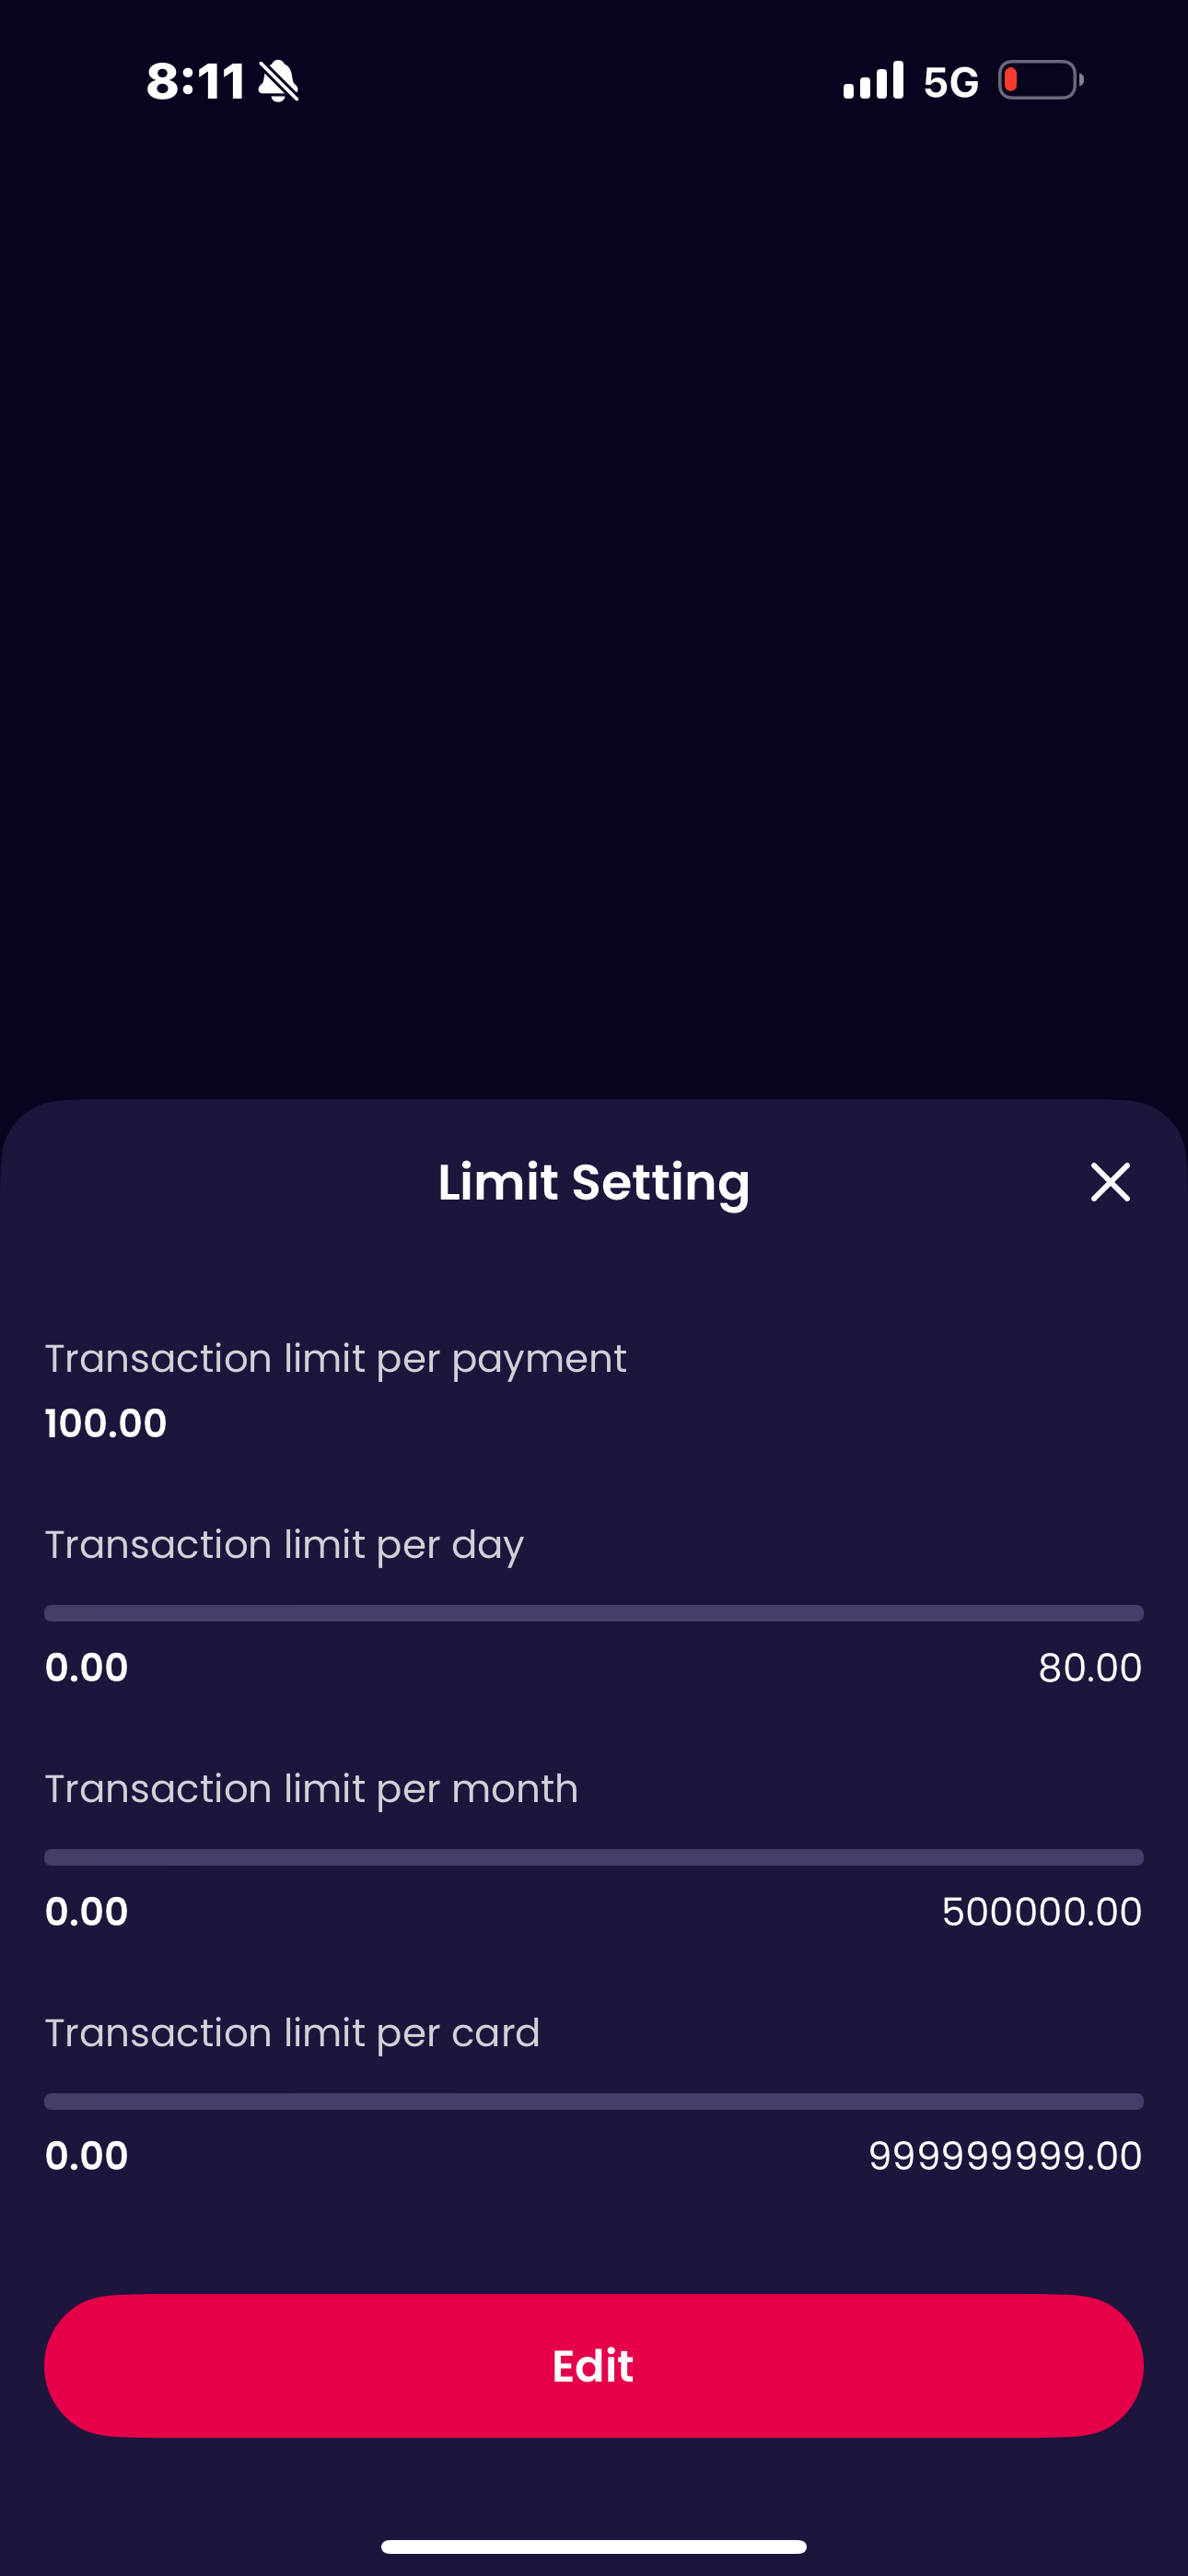The image size is (1188, 2576).
Task: Tap the Transaction limit per card label
Action: [x=292, y=2033]
